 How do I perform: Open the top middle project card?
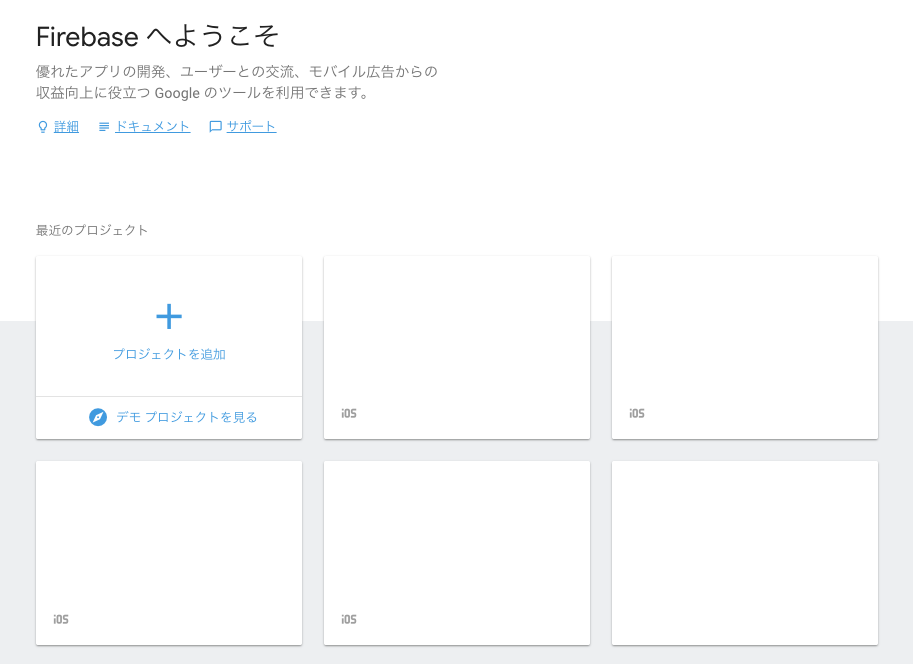click(x=456, y=346)
